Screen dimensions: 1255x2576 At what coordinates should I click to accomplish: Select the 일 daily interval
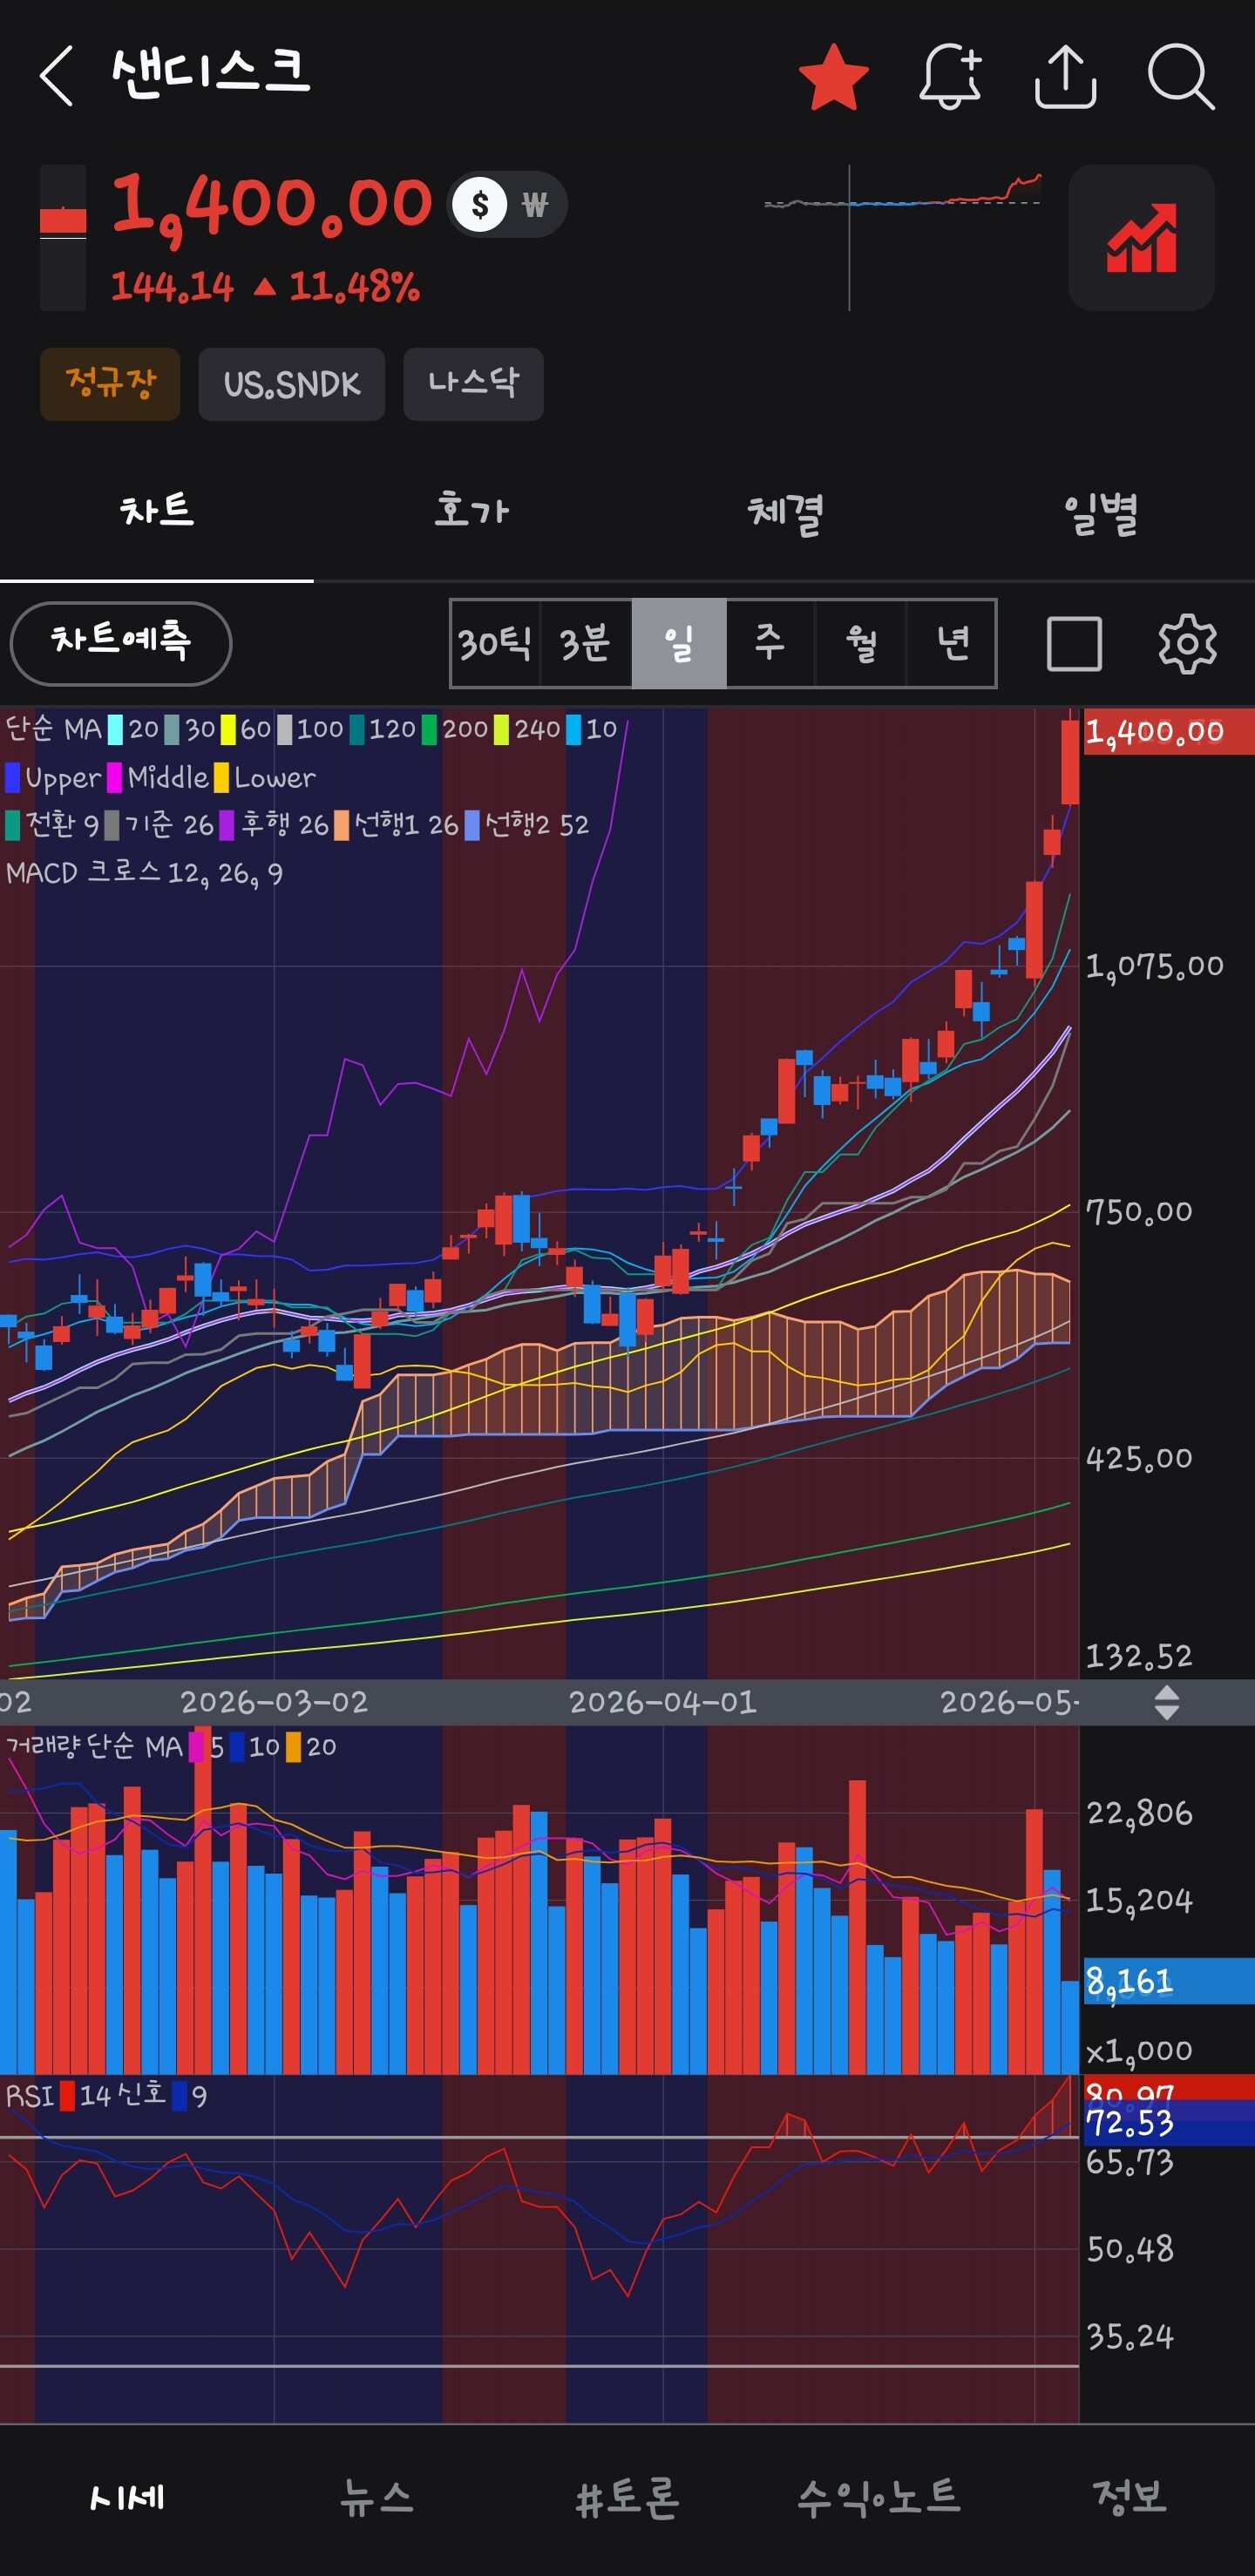coord(679,643)
